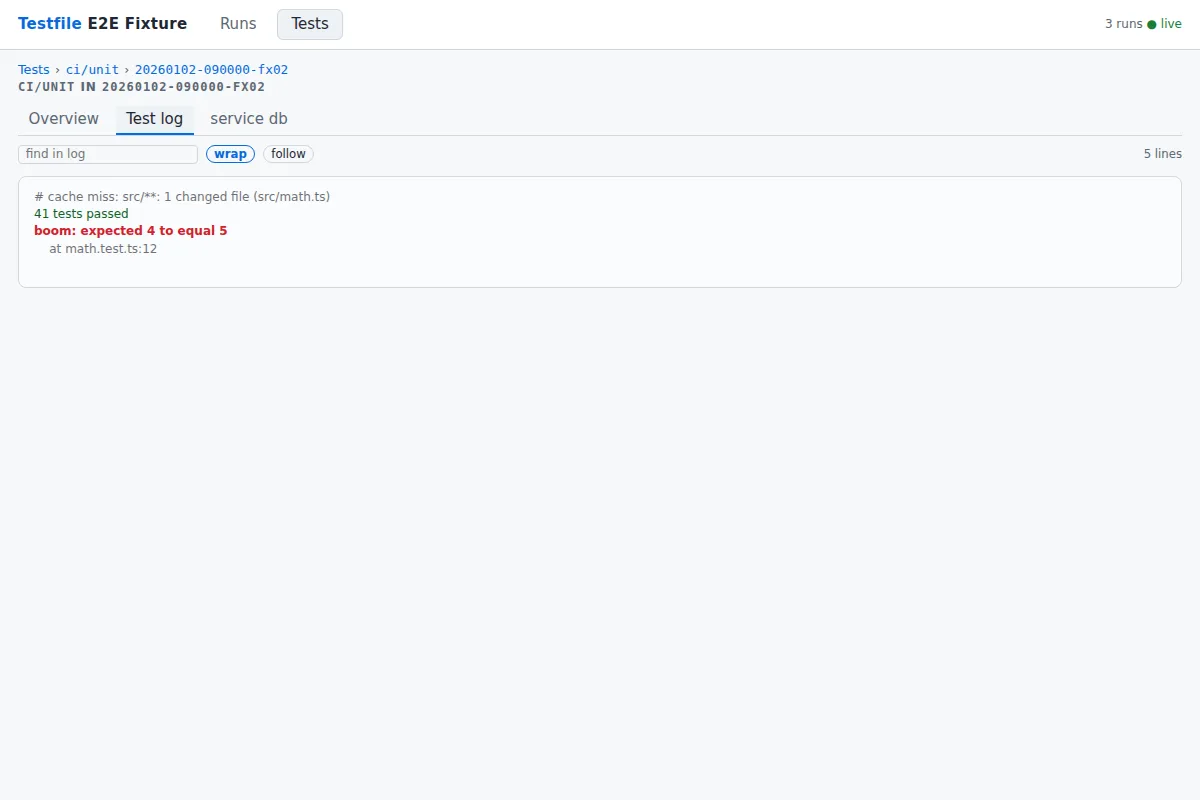Open the Tests nav item
Viewport: 1200px width, 800px height.
click(310, 24)
